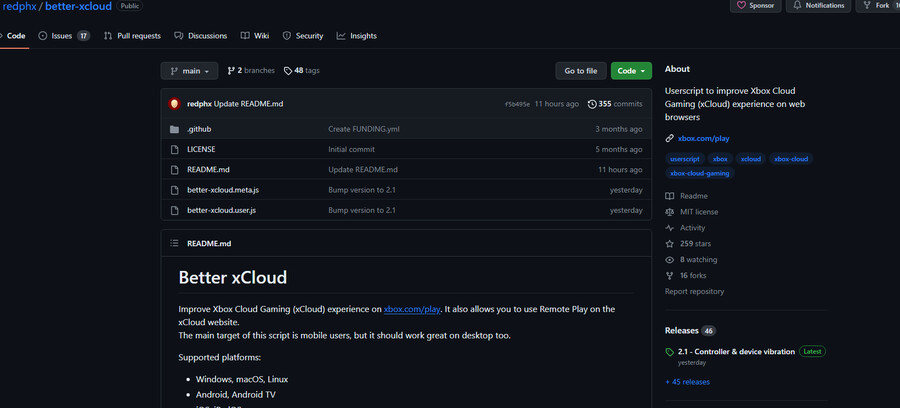Click the Wiki book icon
900x408 pixels.
[x=245, y=36]
